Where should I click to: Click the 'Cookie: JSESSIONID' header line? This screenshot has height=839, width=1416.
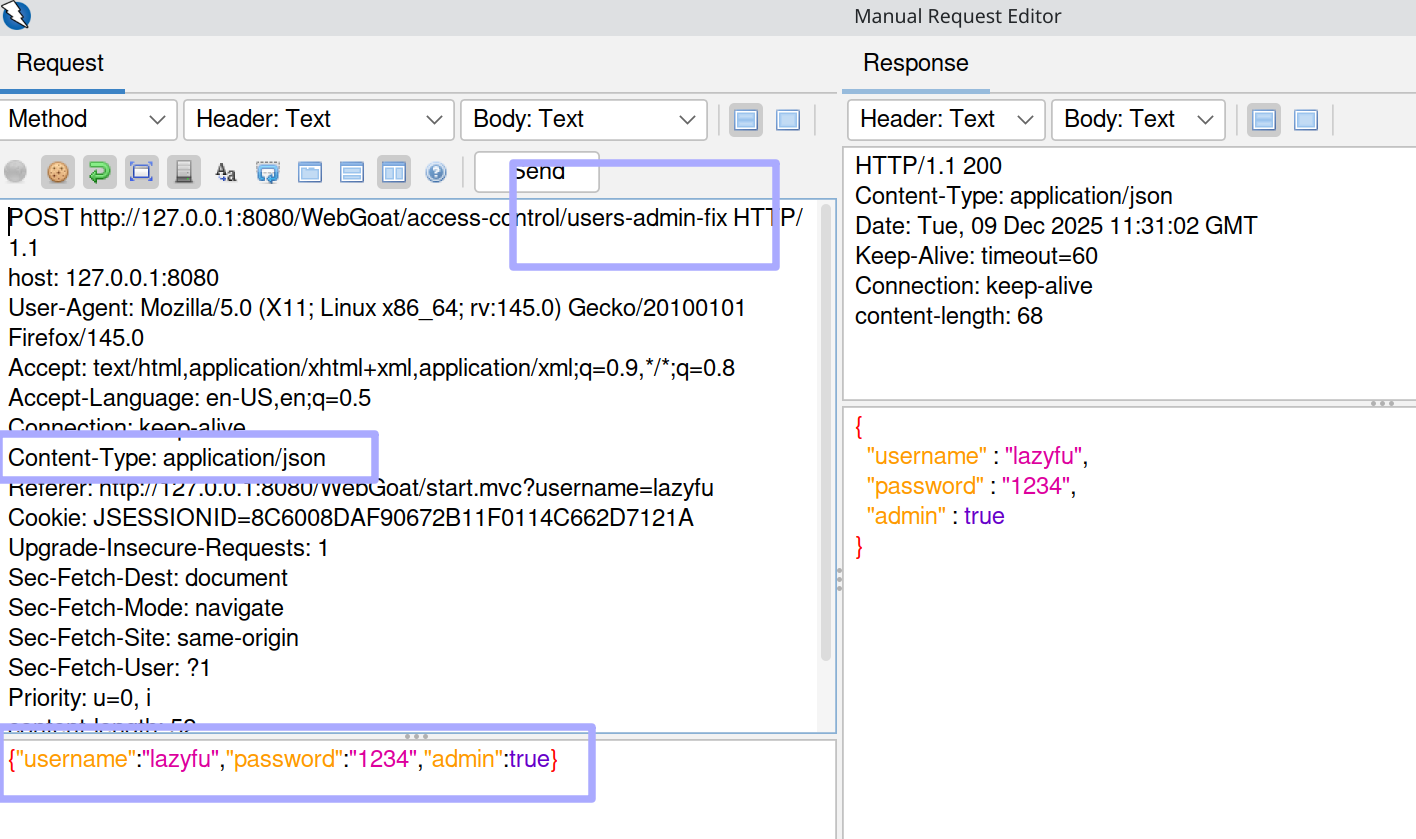pos(351,518)
